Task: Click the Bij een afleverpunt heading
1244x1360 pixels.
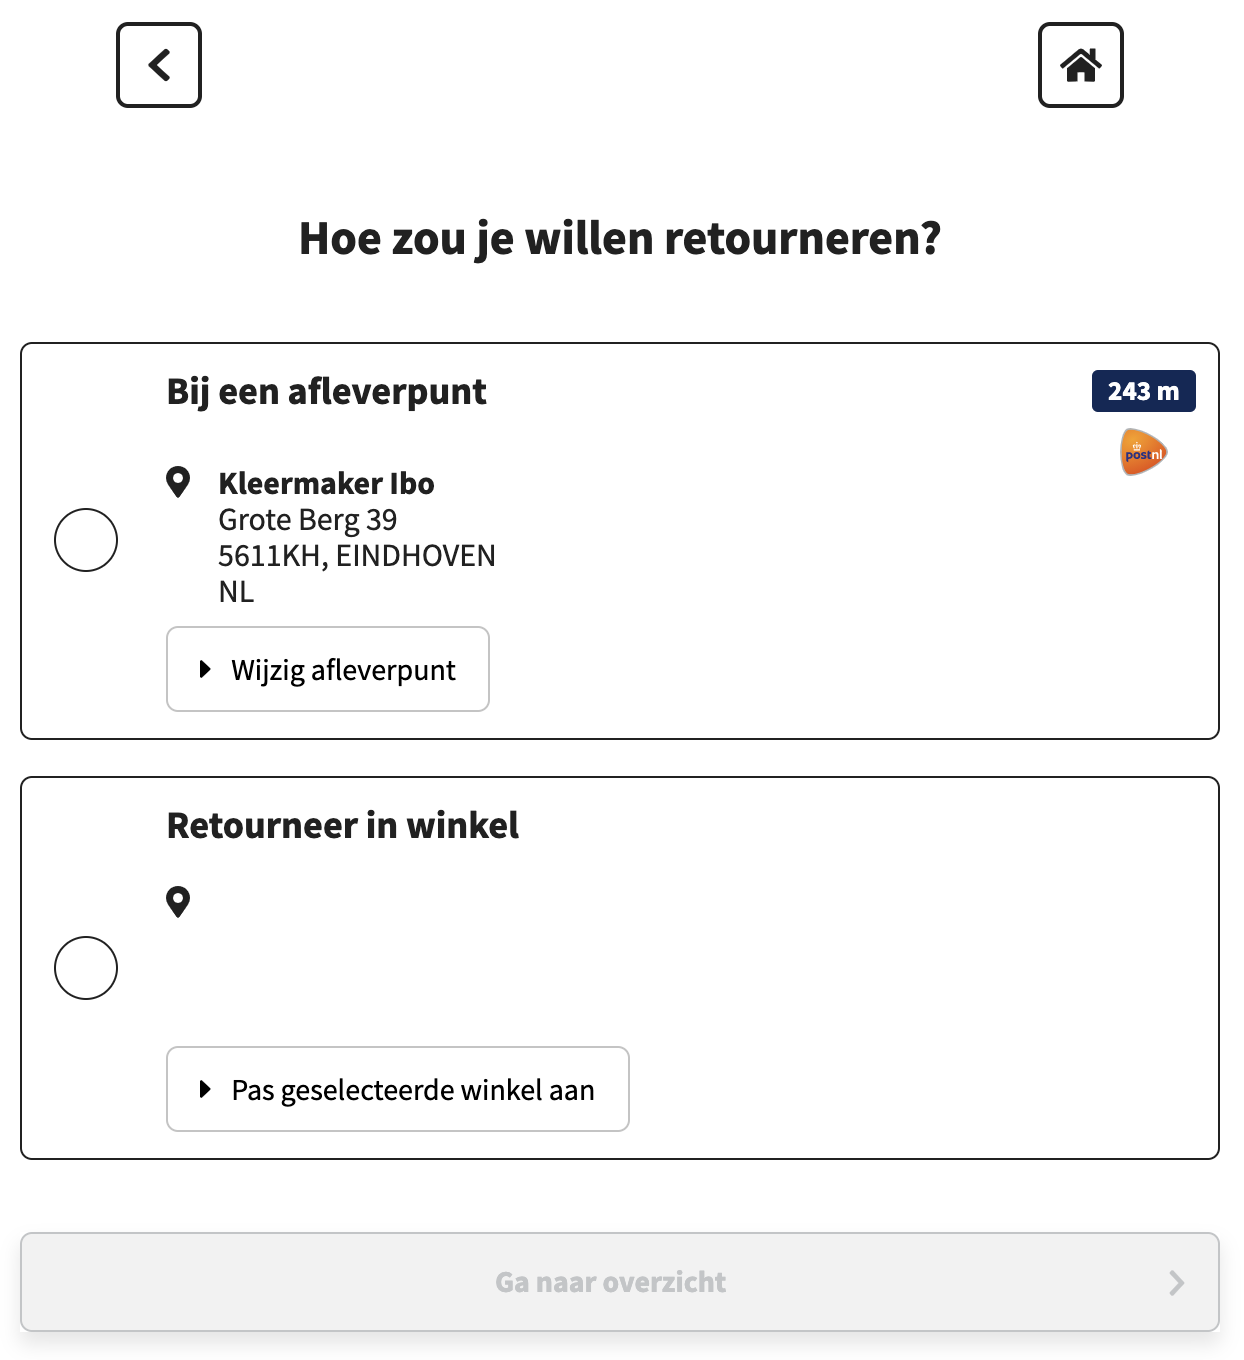Action: 326,392
